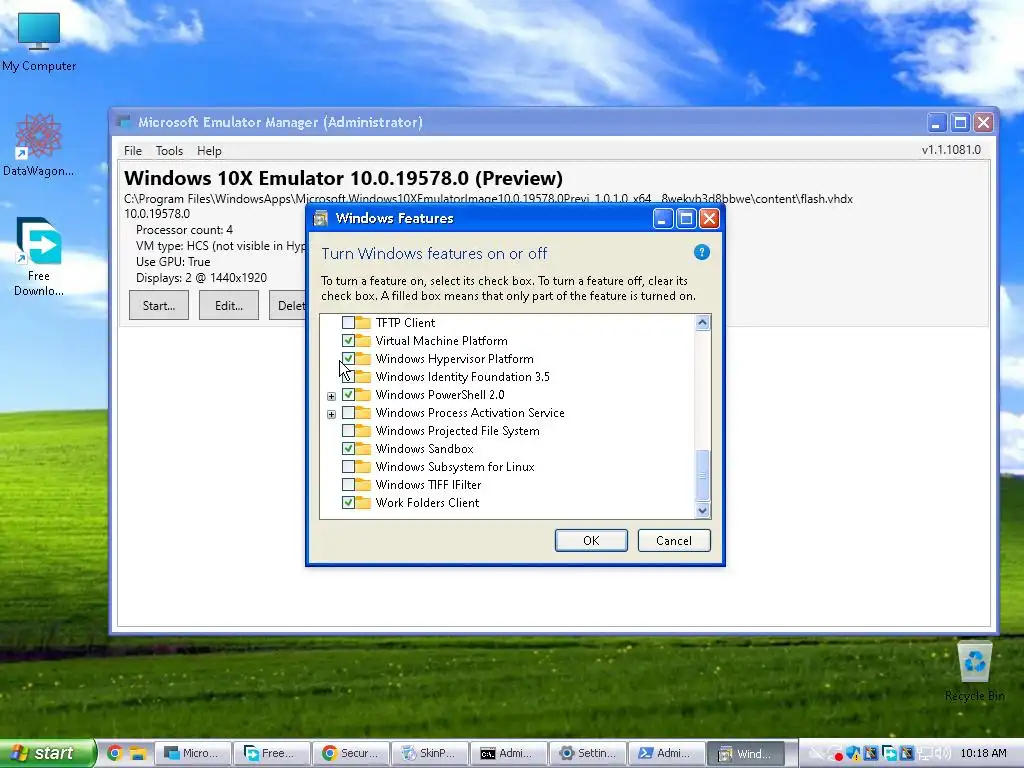The height and width of the screenshot is (768, 1024).
Task: Click the tray icon with the red dot
Action: 835,754
